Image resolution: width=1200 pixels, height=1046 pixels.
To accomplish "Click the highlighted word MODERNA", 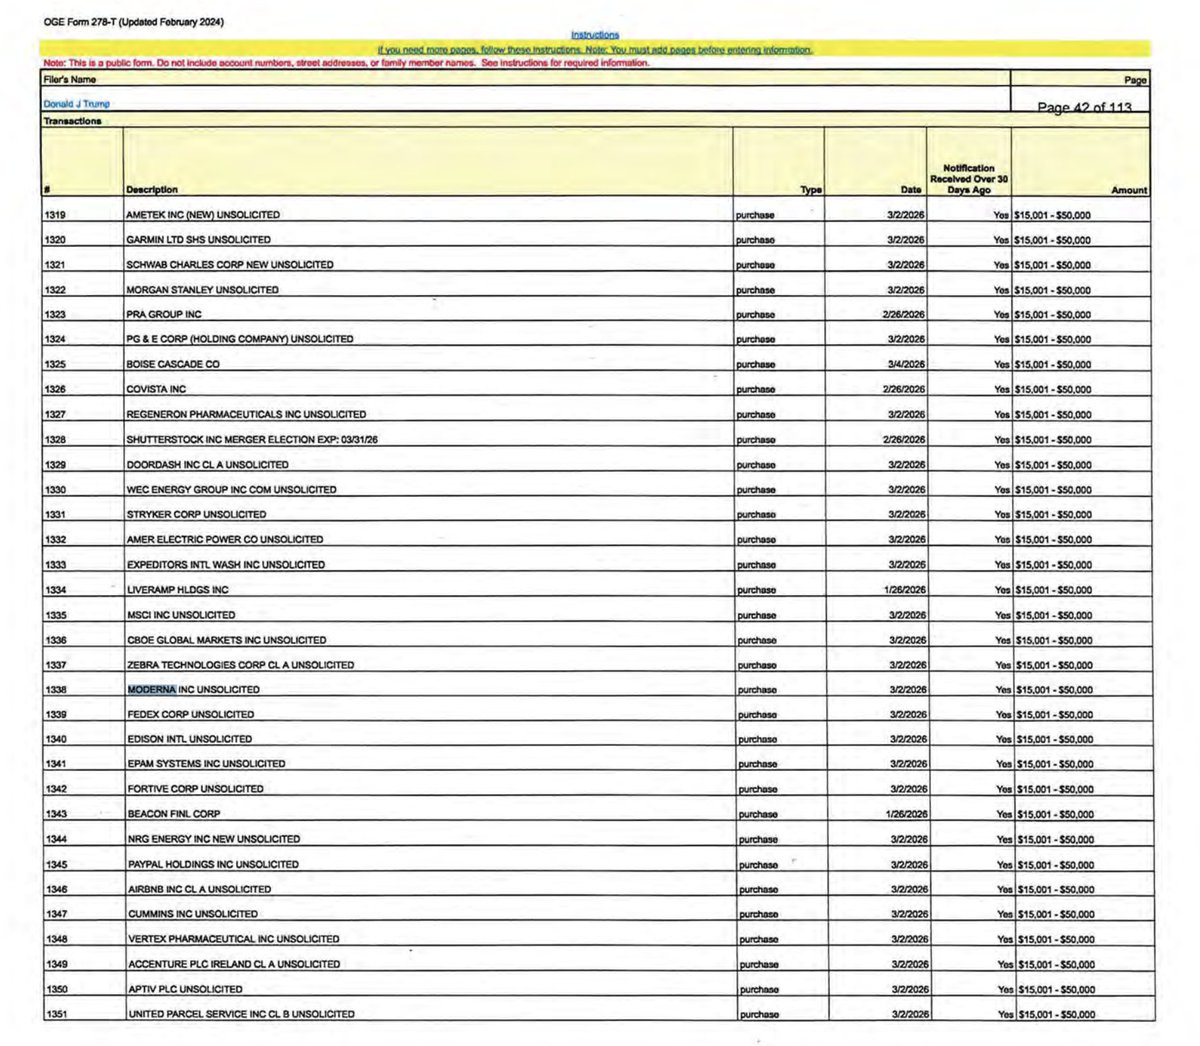I will click(152, 690).
